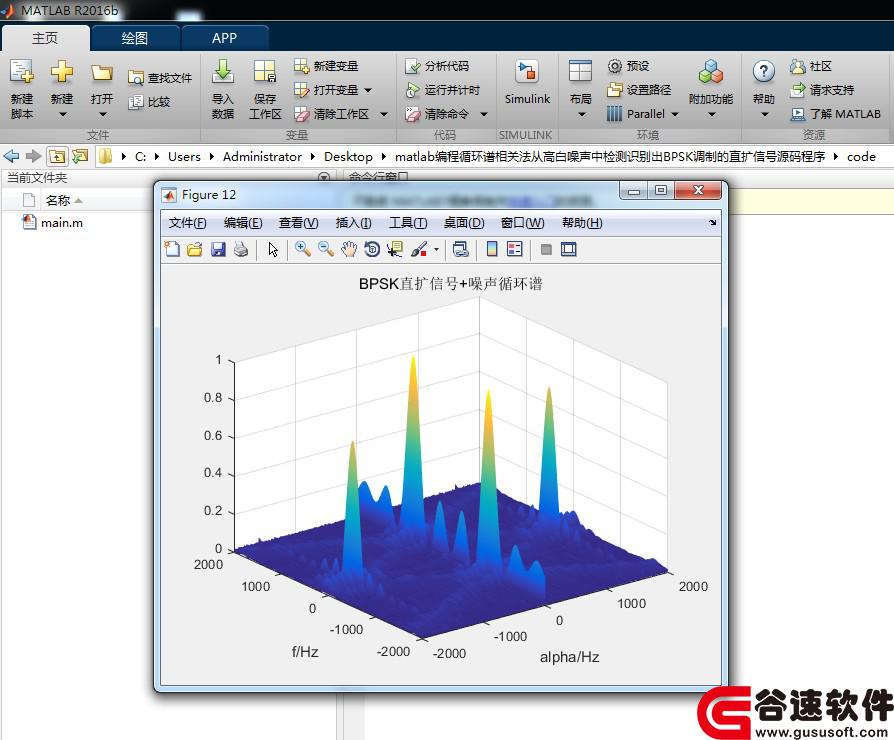The image size is (894, 740).
Task: Switch to the 绘图 (Plots) tab
Action: (x=135, y=38)
